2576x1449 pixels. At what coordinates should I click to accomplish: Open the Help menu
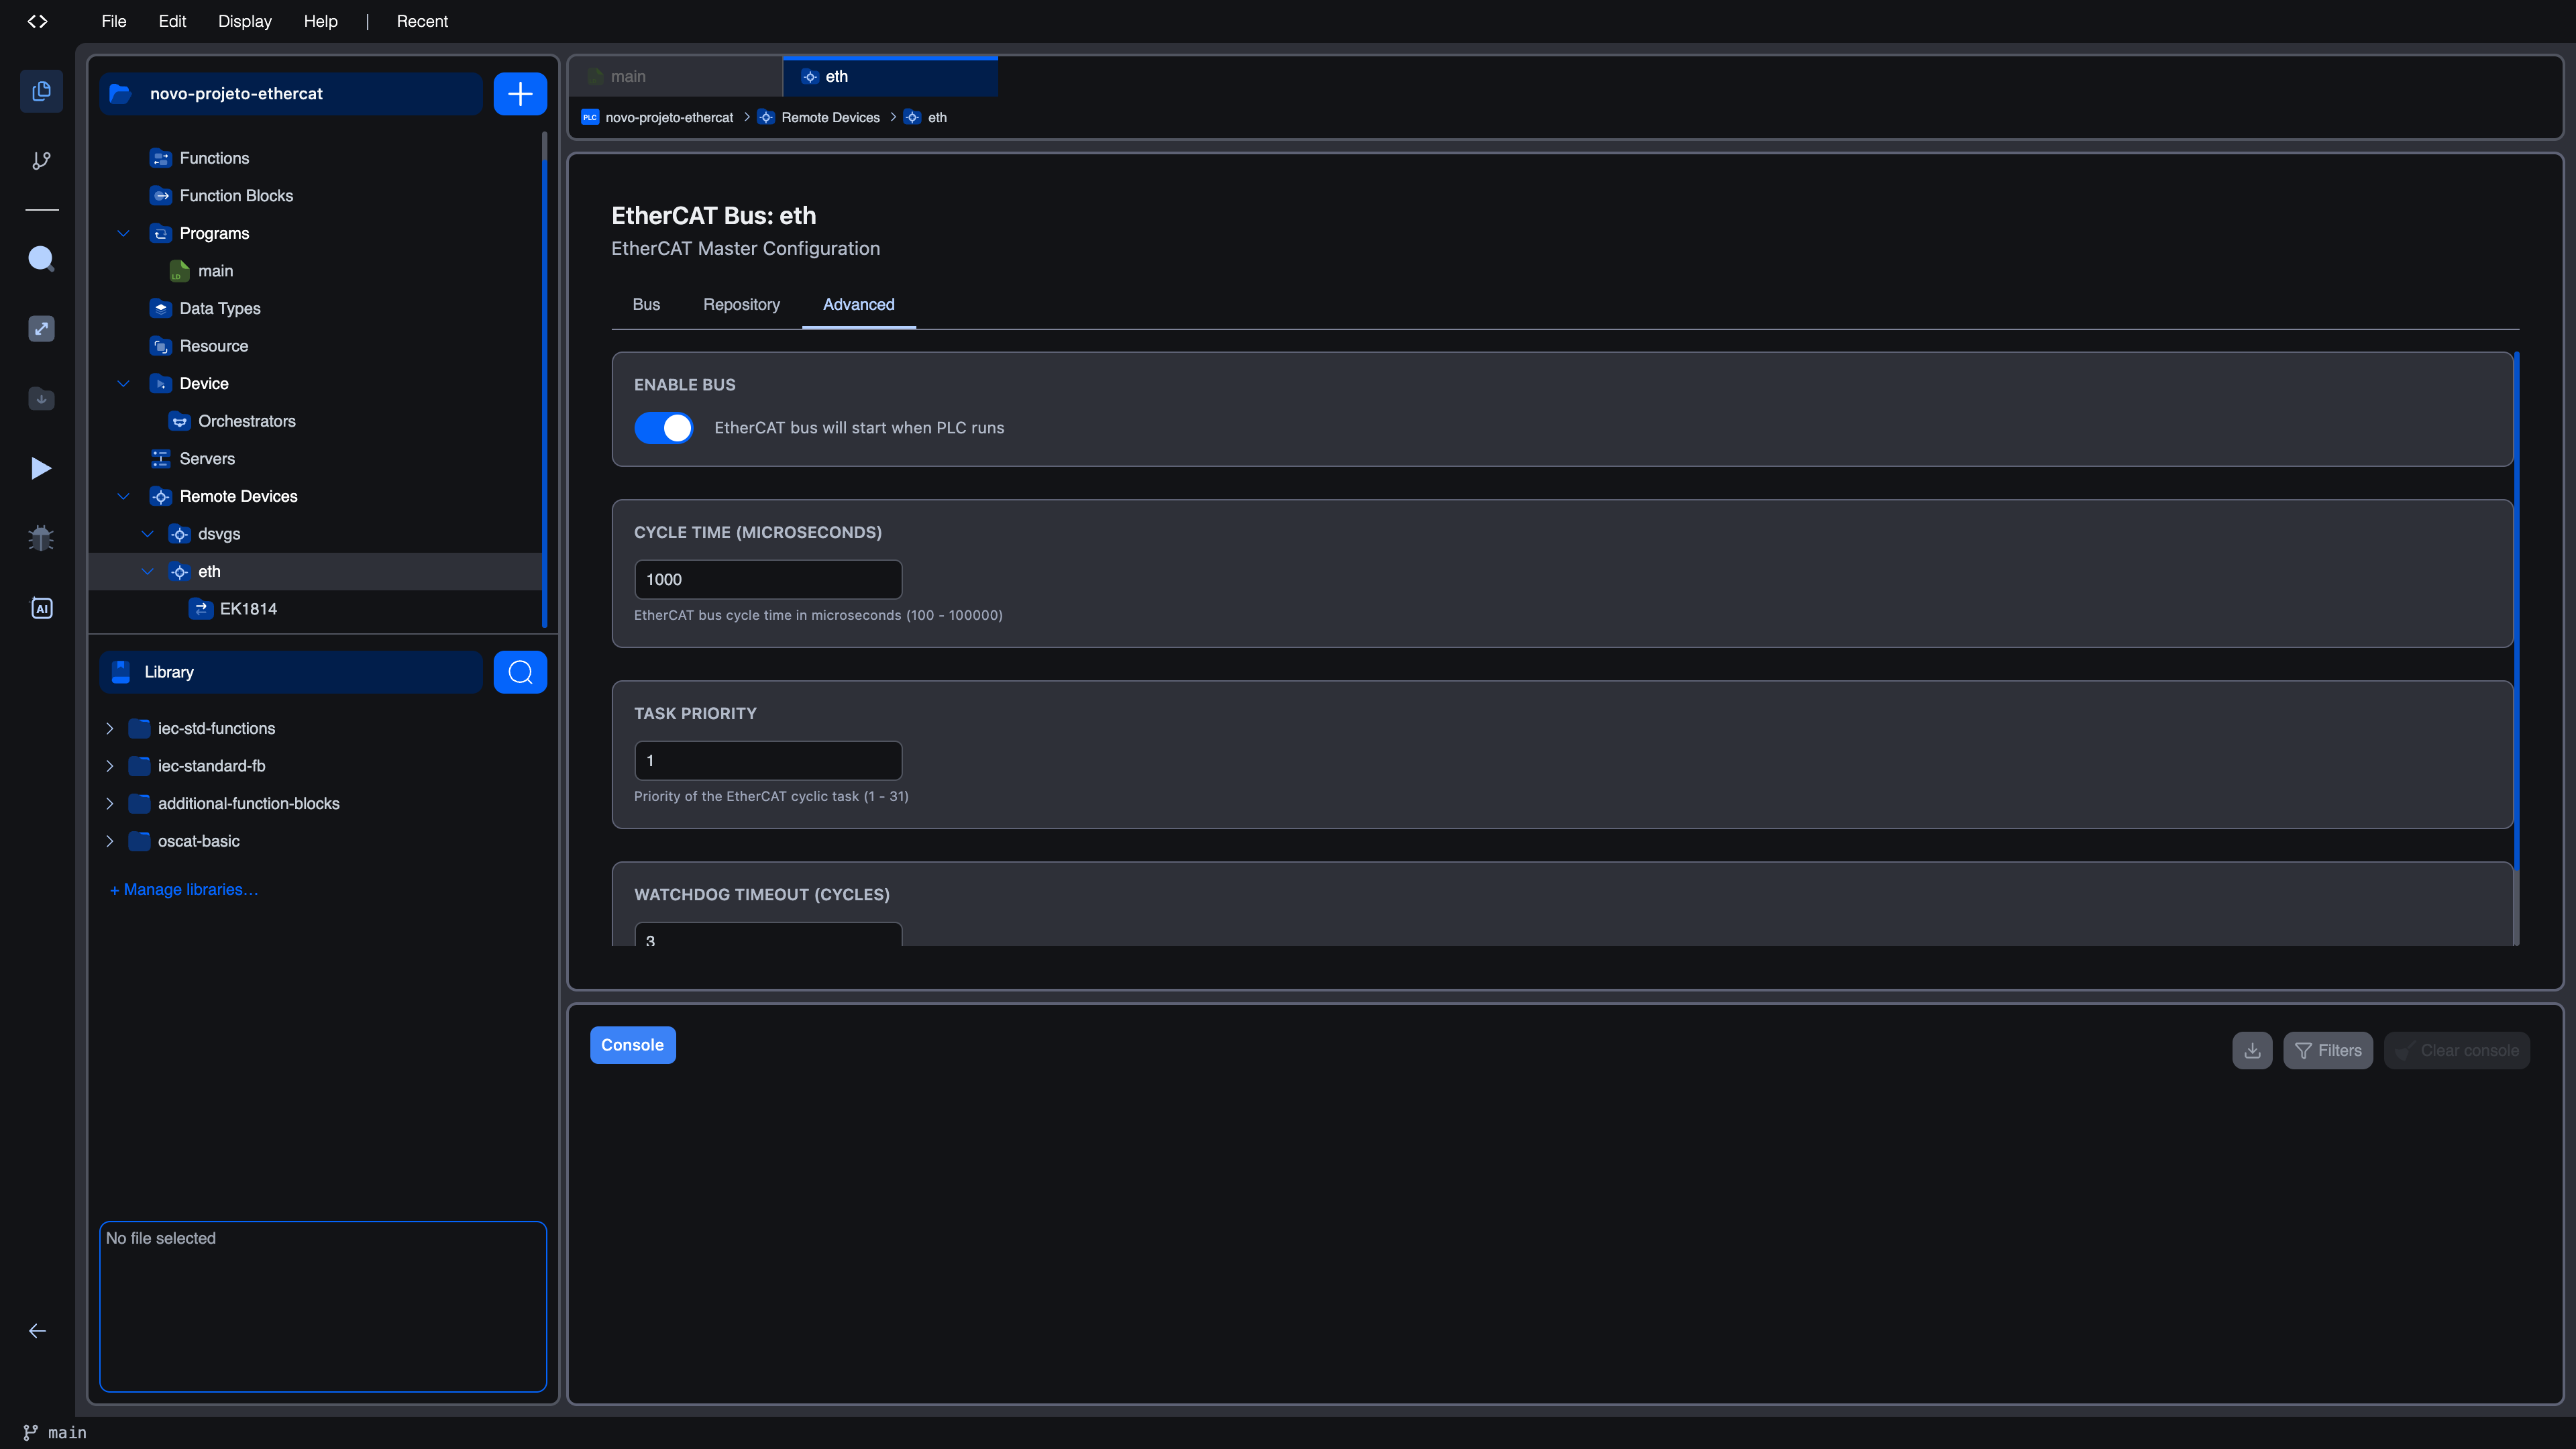(x=320, y=21)
